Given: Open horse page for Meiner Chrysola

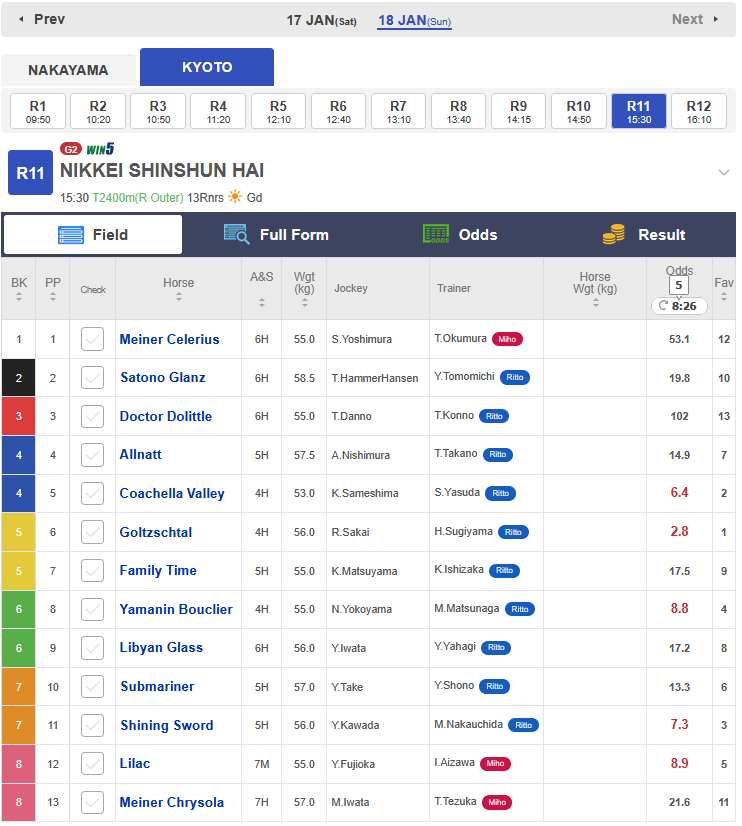Looking at the screenshot, I should tap(172, 802).
